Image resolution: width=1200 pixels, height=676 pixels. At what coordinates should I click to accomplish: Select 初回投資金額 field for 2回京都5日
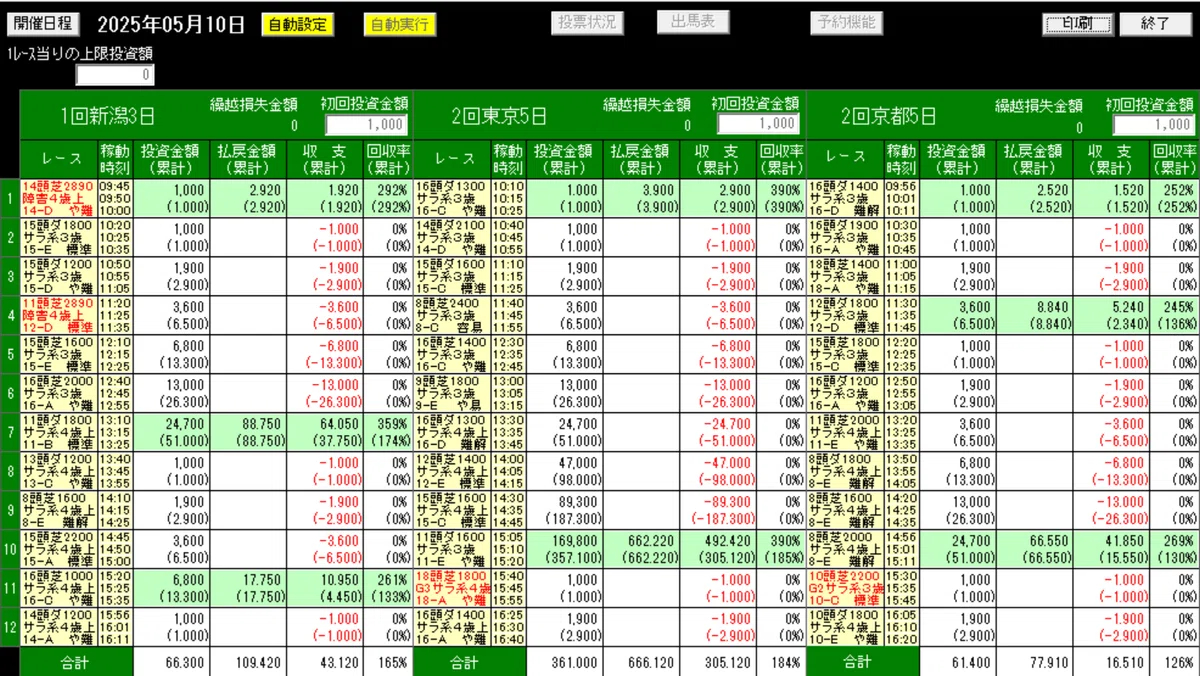(1153, 124)
